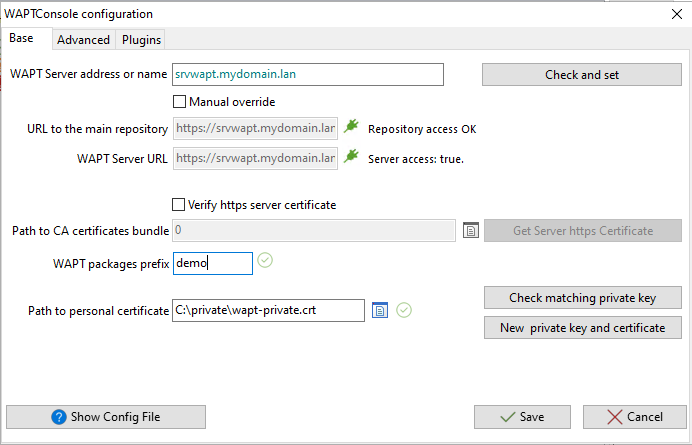Click browse icon for CA certificates bundle
The width and height of the screenshot is (692, 445).
click(472, 231)
